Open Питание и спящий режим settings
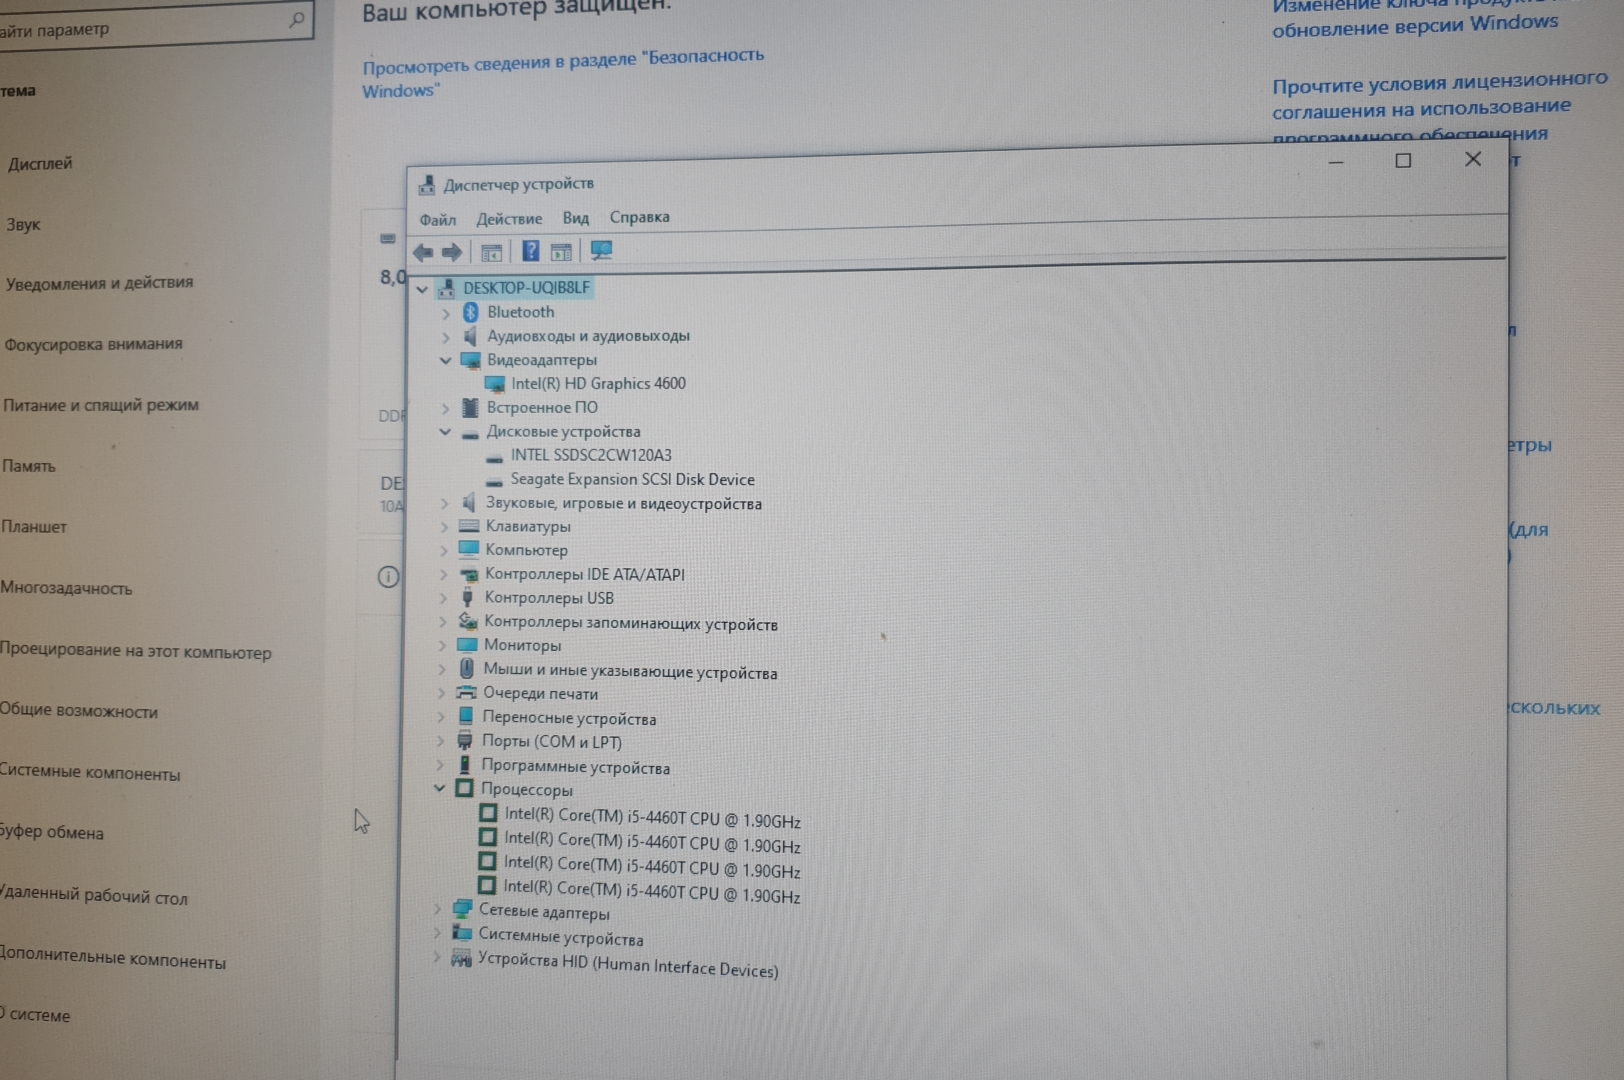This screenshot has height=1080, width=1624. (x=100, y=405)
